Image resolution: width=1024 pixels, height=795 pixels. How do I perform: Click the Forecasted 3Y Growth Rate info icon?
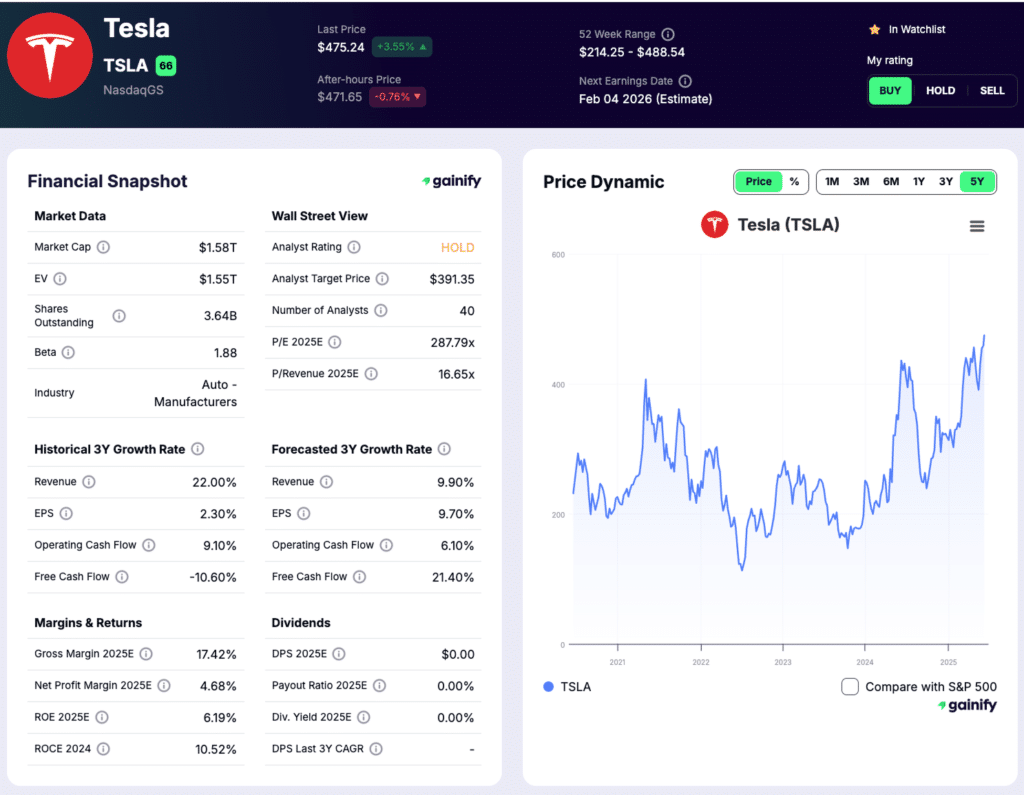[443, 449]
